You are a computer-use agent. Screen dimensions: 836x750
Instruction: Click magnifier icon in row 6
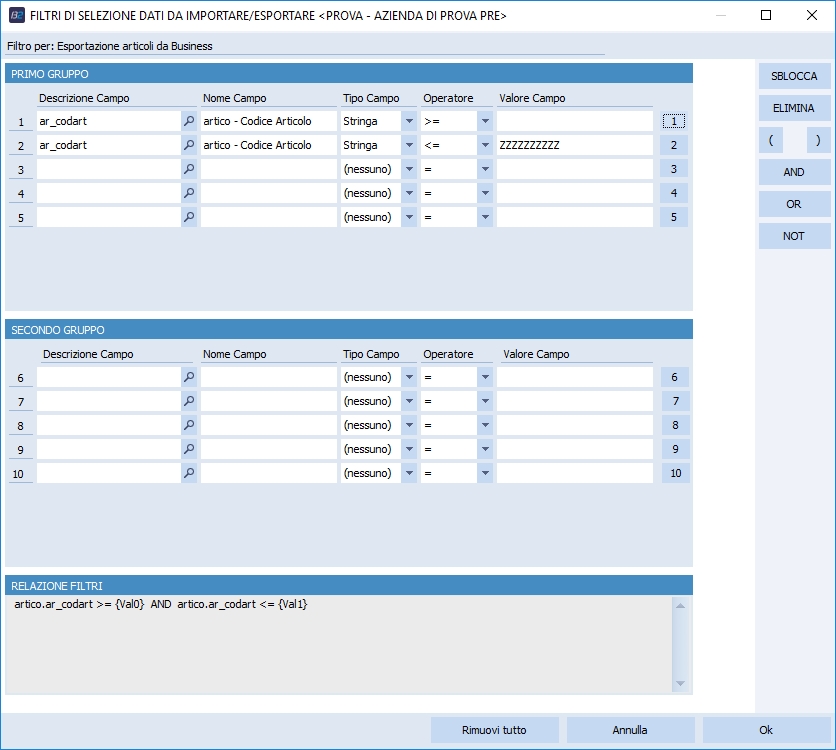pos(188,377)
